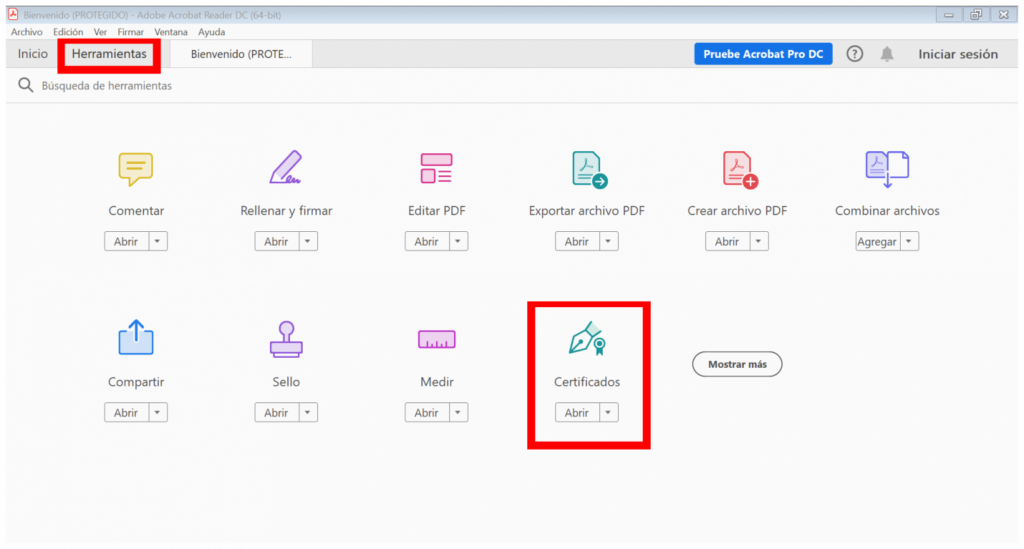The image size is (1024, 549).
Task: Click the notifications bell icon
Action: (x=887, y=54)
